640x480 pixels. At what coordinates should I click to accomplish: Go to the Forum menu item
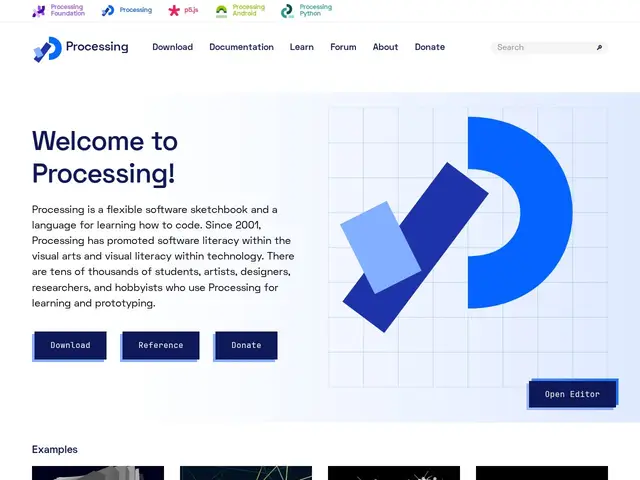click(x=343, y=47)
